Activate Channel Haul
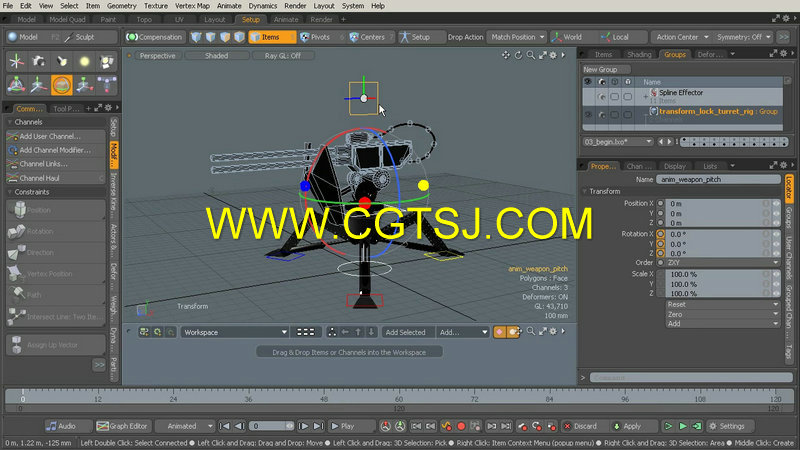 (x=55, y=178)
